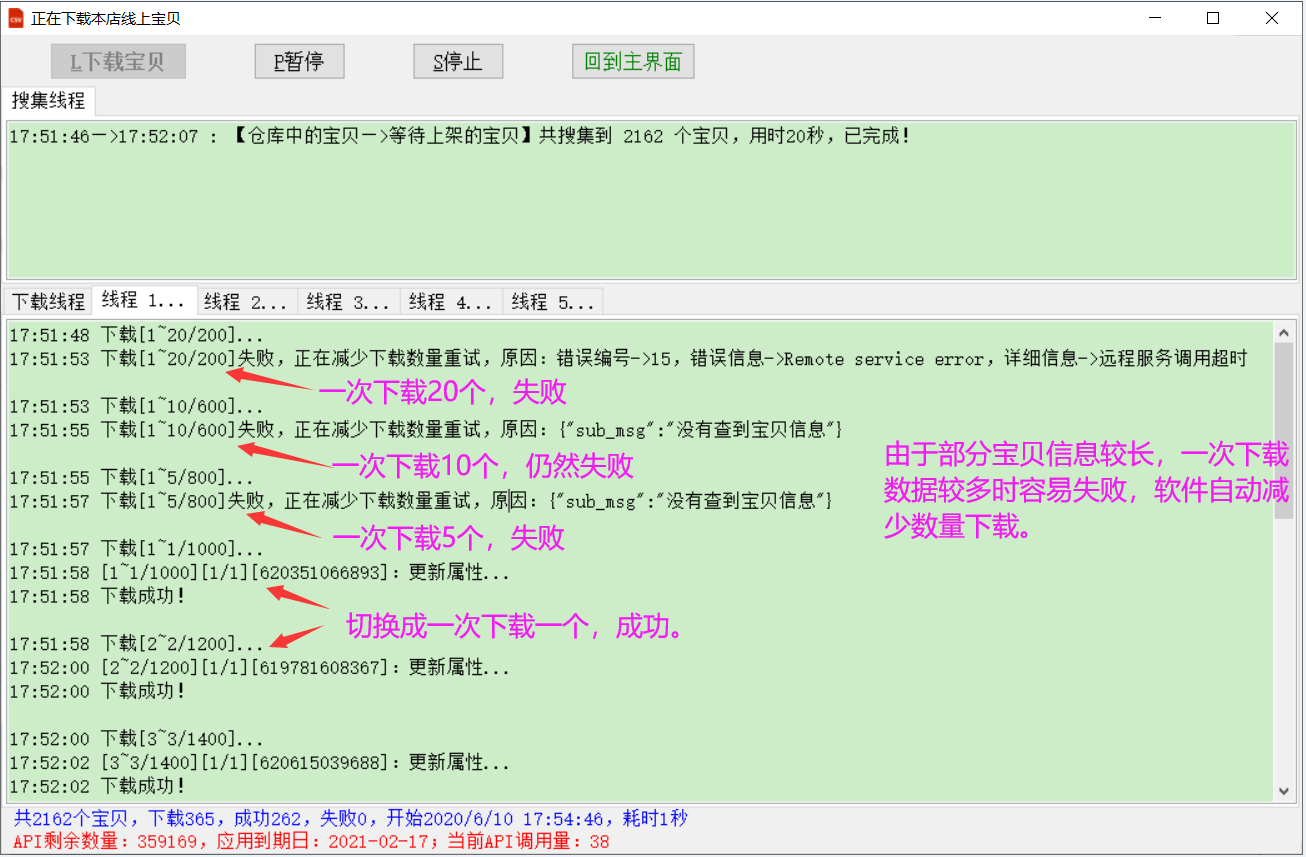Pause downloading with the P暂停 button
Image resolution: width=1306 pixels, height=857 pixels.
pos(299,62)
